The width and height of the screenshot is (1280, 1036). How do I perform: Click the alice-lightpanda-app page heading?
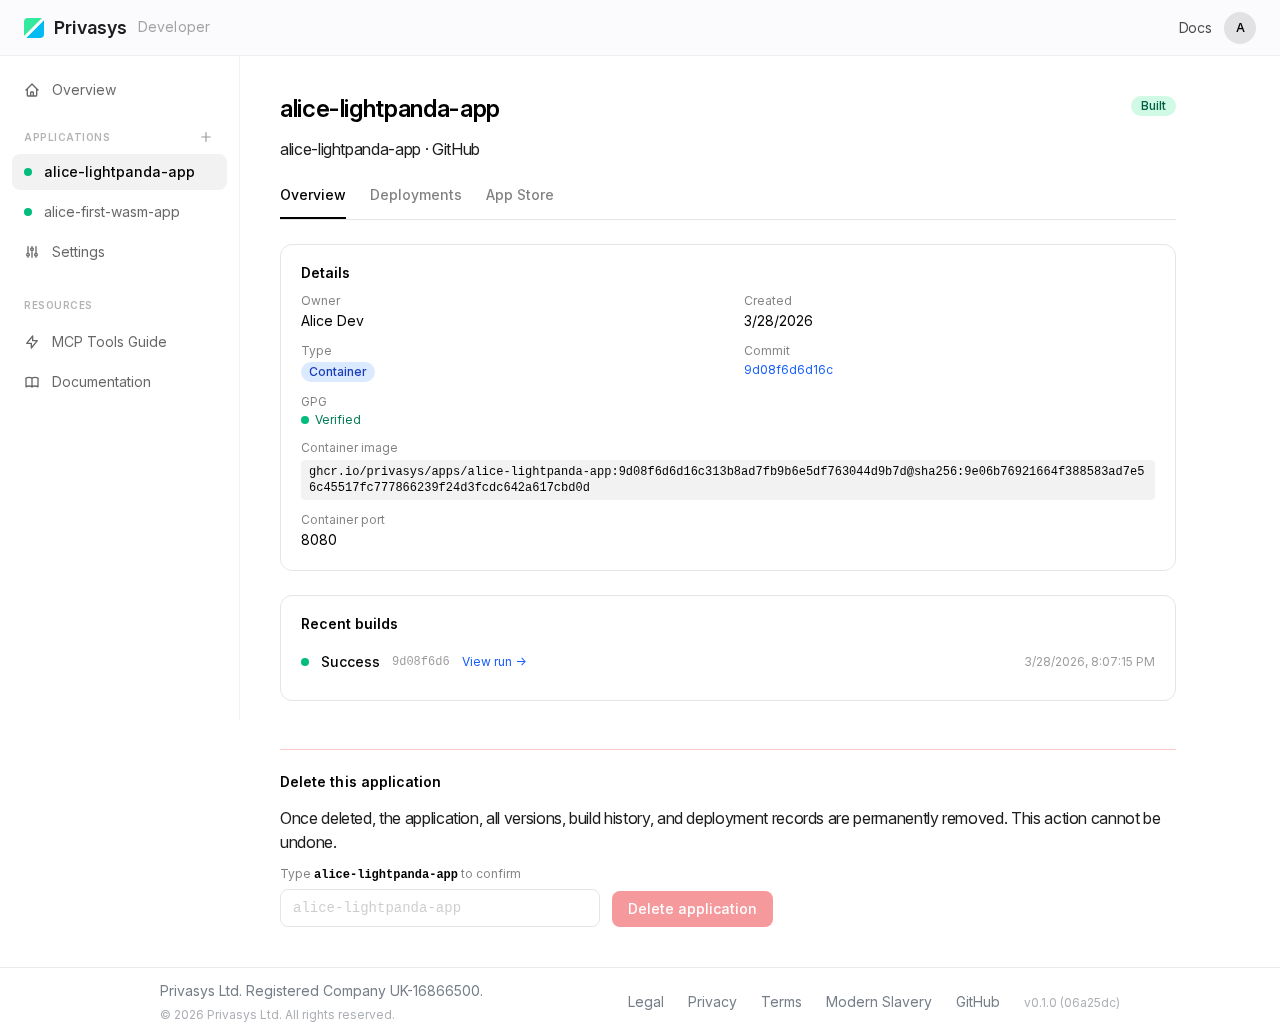[390, 109]
